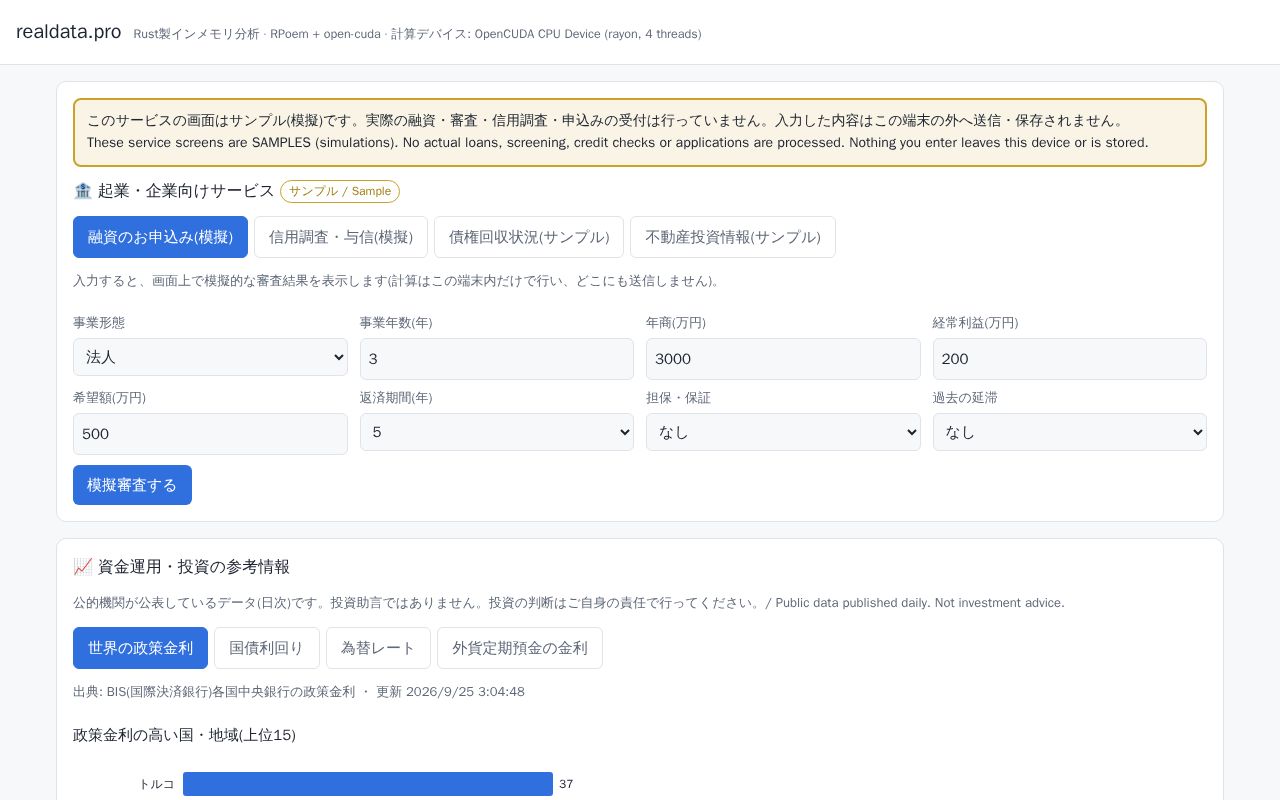Open the 担保・保証 dropdown
Viewport: 1280px width, 800px height.
click(783, 432)
